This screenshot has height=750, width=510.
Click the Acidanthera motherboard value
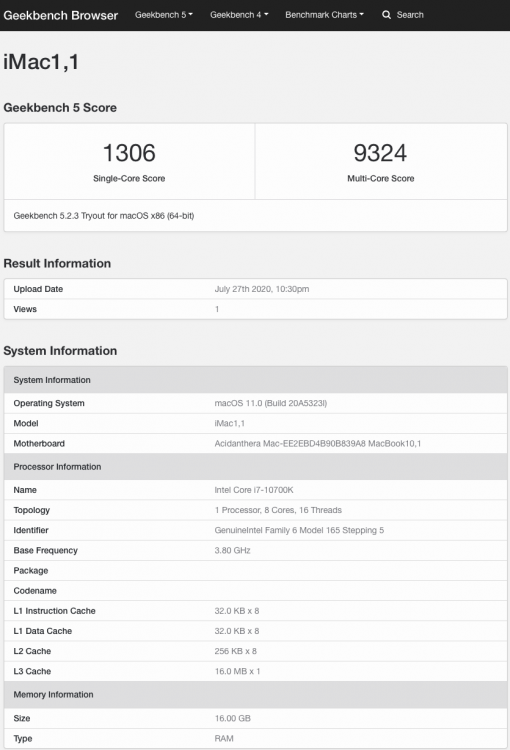coord(318,443)
